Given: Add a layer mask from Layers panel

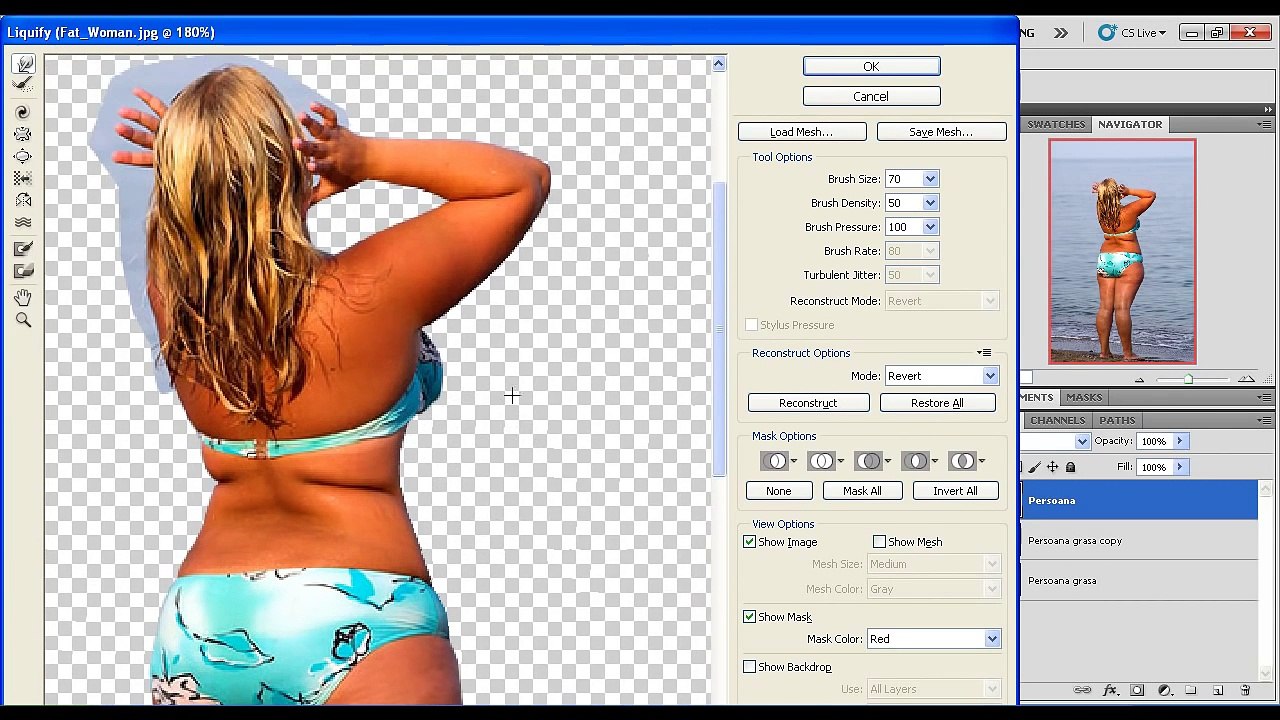Looking at the screenshot, I should pyautogui.click(x=1137, y=690).
